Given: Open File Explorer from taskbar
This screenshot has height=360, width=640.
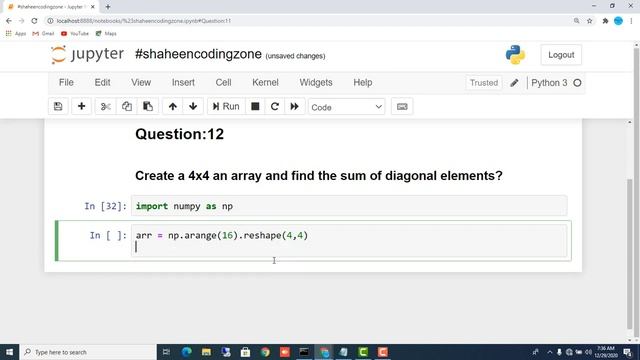Looking at the screenshot, I should pos(206,352).
